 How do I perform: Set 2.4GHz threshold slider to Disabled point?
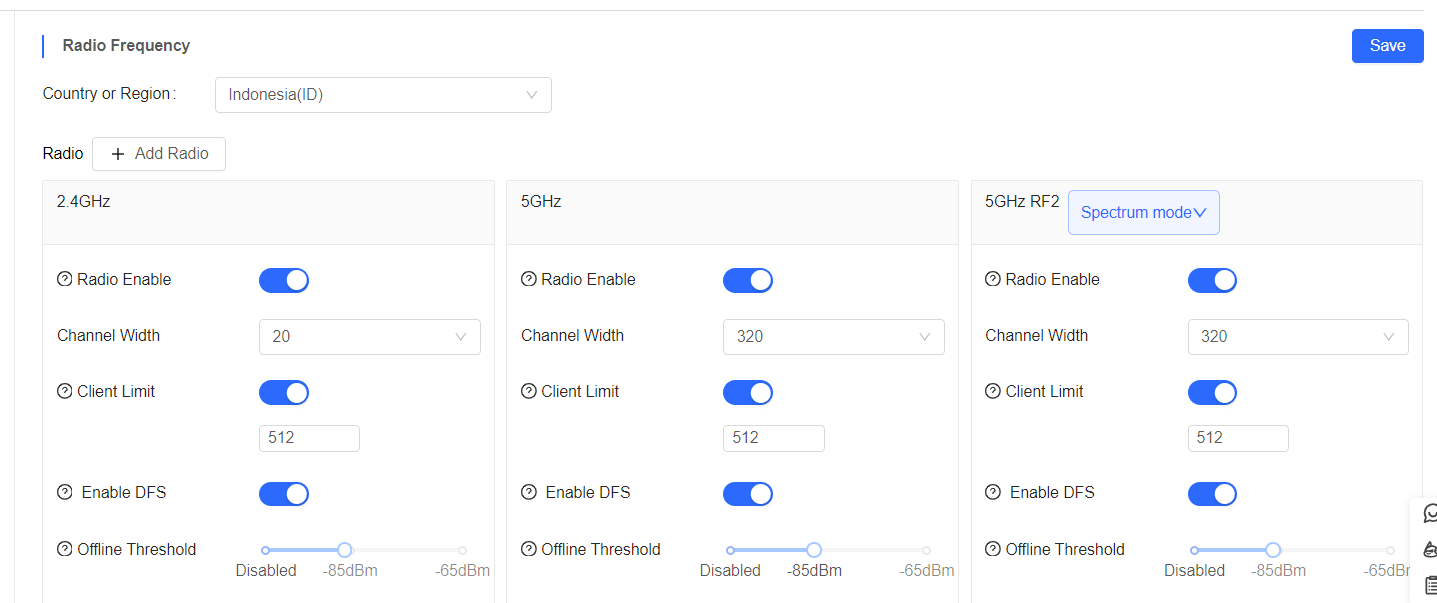coord(265,550)
